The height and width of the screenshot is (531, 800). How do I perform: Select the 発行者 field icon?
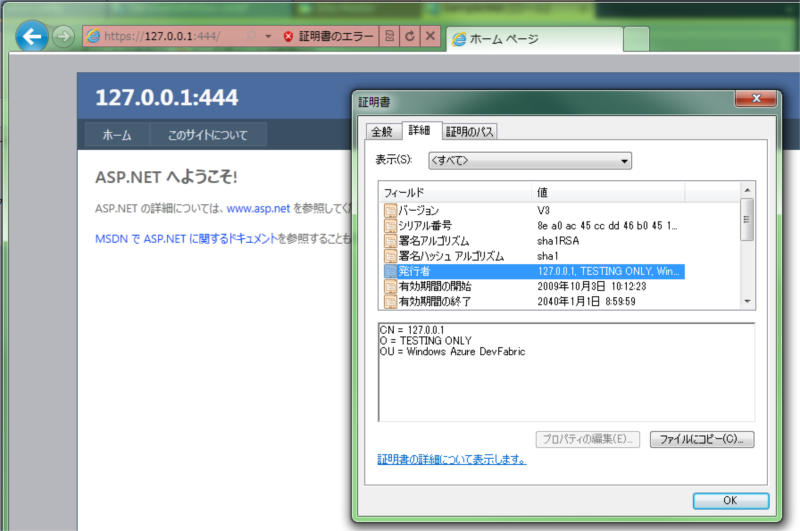[x=390, y=271]
